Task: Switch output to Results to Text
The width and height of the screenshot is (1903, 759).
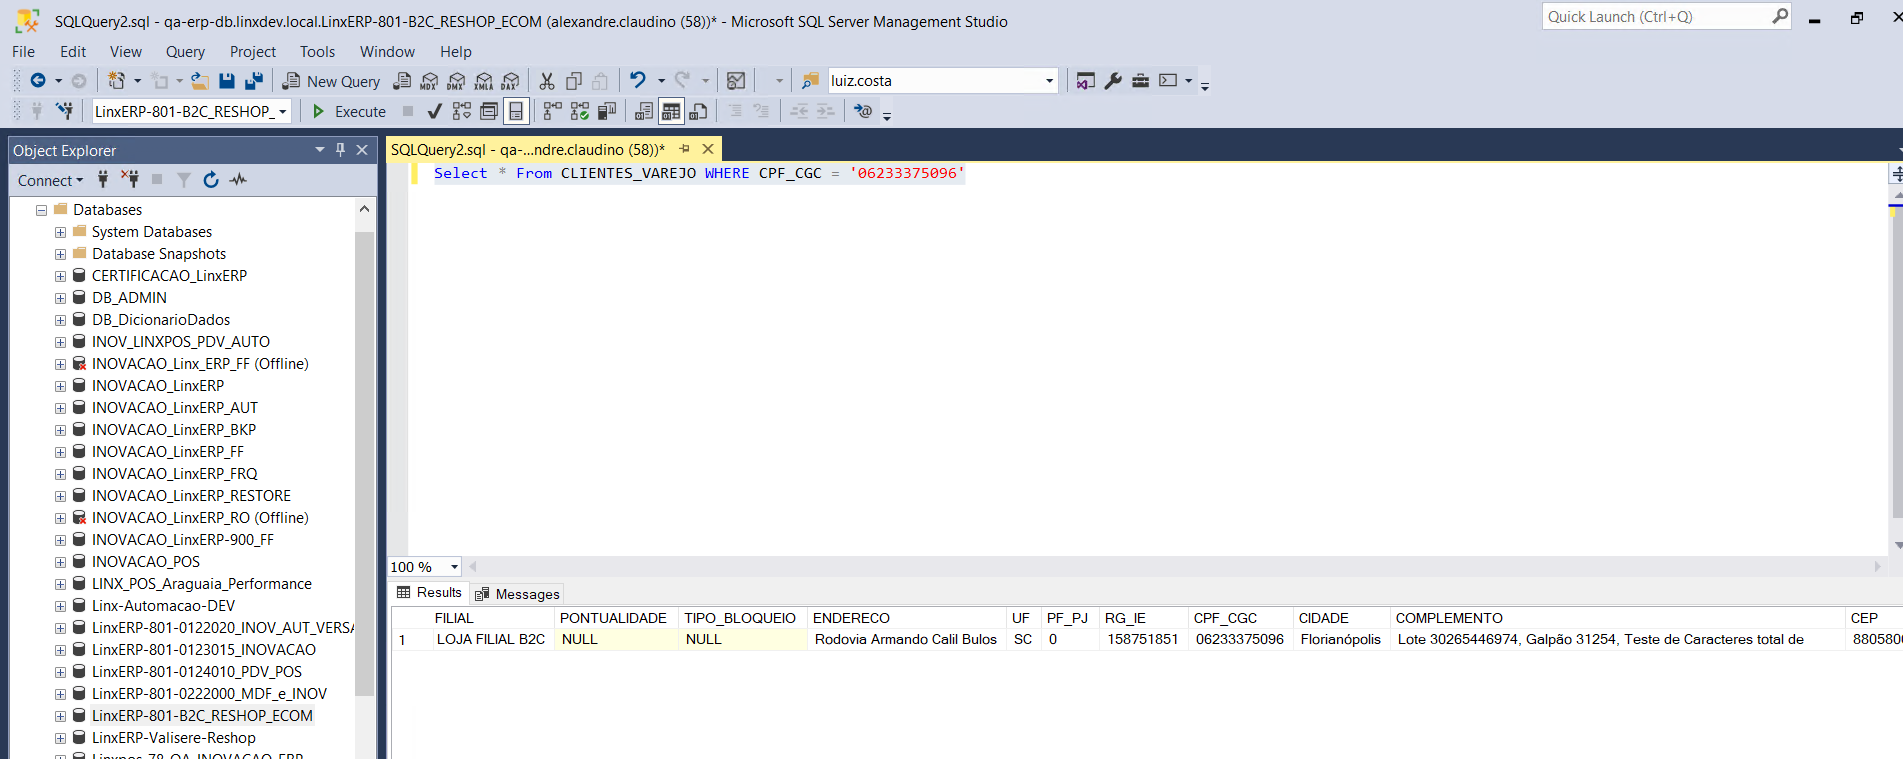Action: [644, 111]
